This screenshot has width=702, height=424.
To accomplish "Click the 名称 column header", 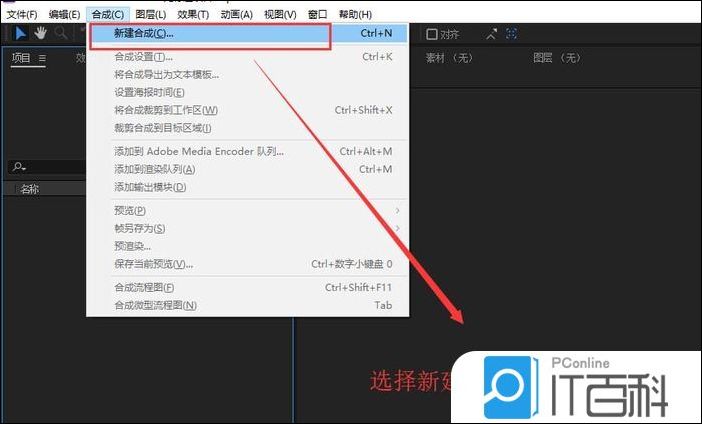I will (30, 189).
